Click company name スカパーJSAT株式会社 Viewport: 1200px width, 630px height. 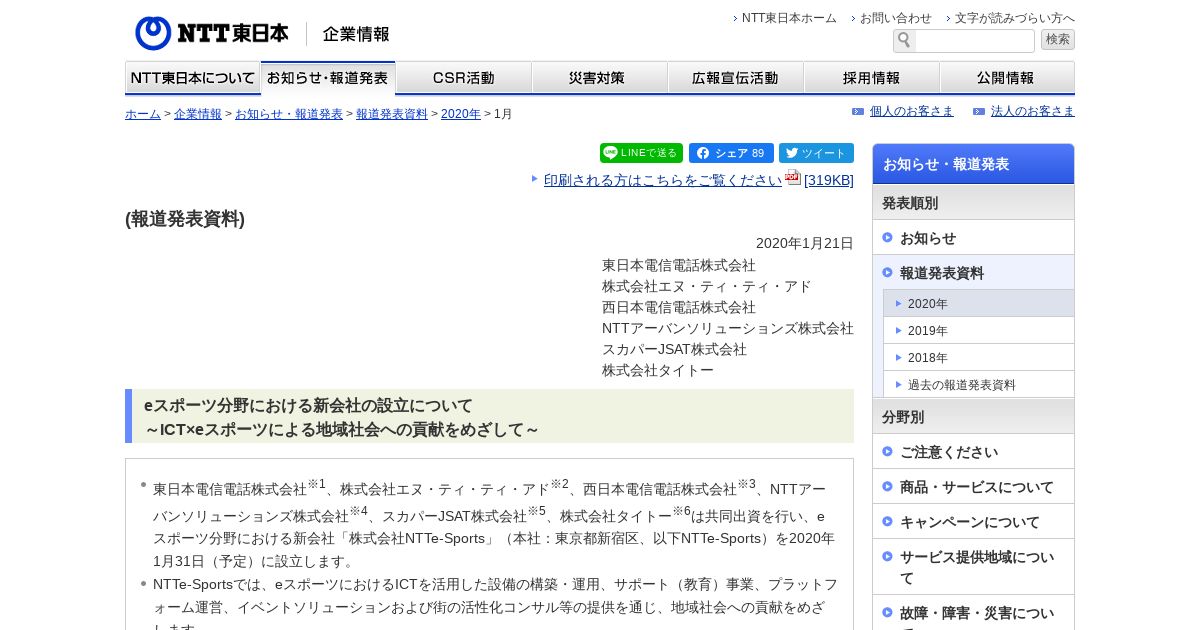coord(674,349)
